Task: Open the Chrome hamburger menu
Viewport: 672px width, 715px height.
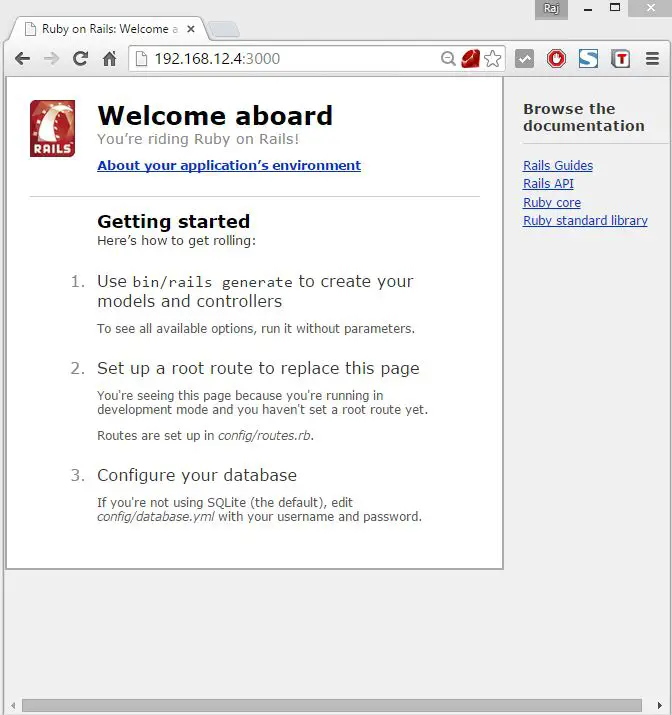Action: coord(652,59)
